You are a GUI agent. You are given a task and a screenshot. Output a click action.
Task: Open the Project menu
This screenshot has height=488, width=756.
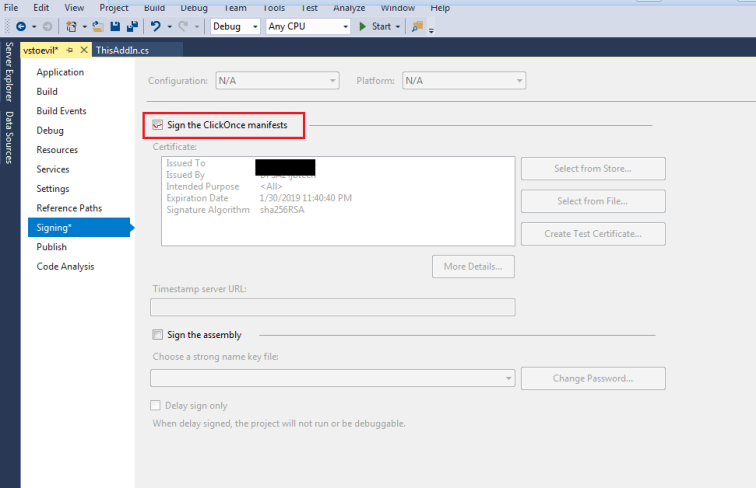(x=114, y=8)
